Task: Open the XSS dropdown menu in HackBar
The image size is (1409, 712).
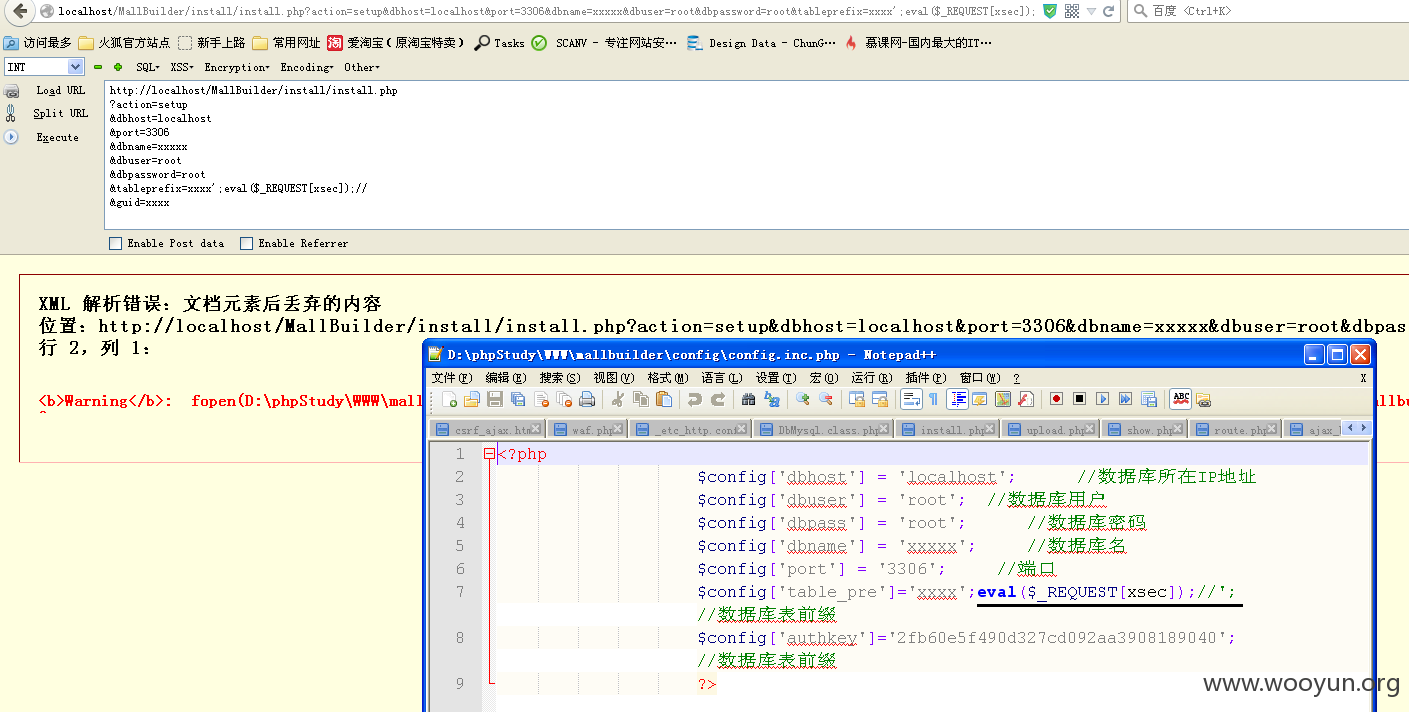Action: coord(182,67)
